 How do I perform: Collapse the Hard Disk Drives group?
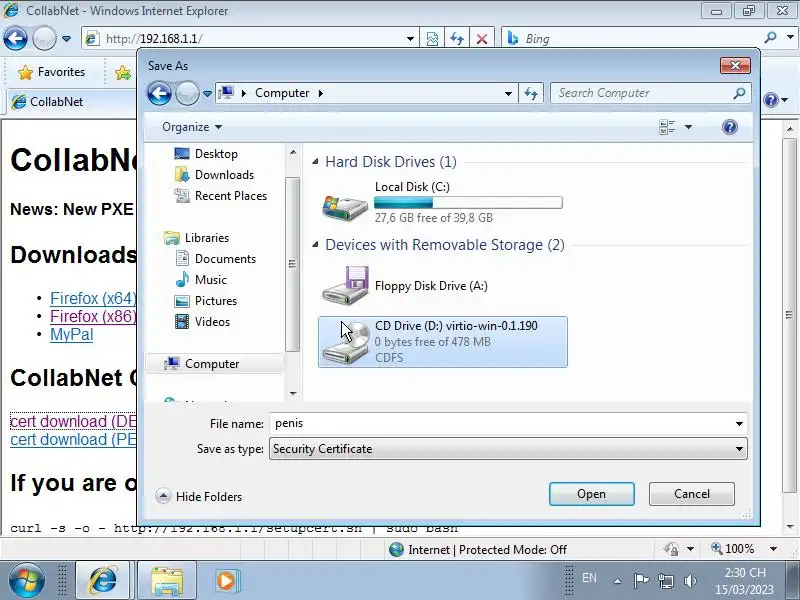(315, 162)
